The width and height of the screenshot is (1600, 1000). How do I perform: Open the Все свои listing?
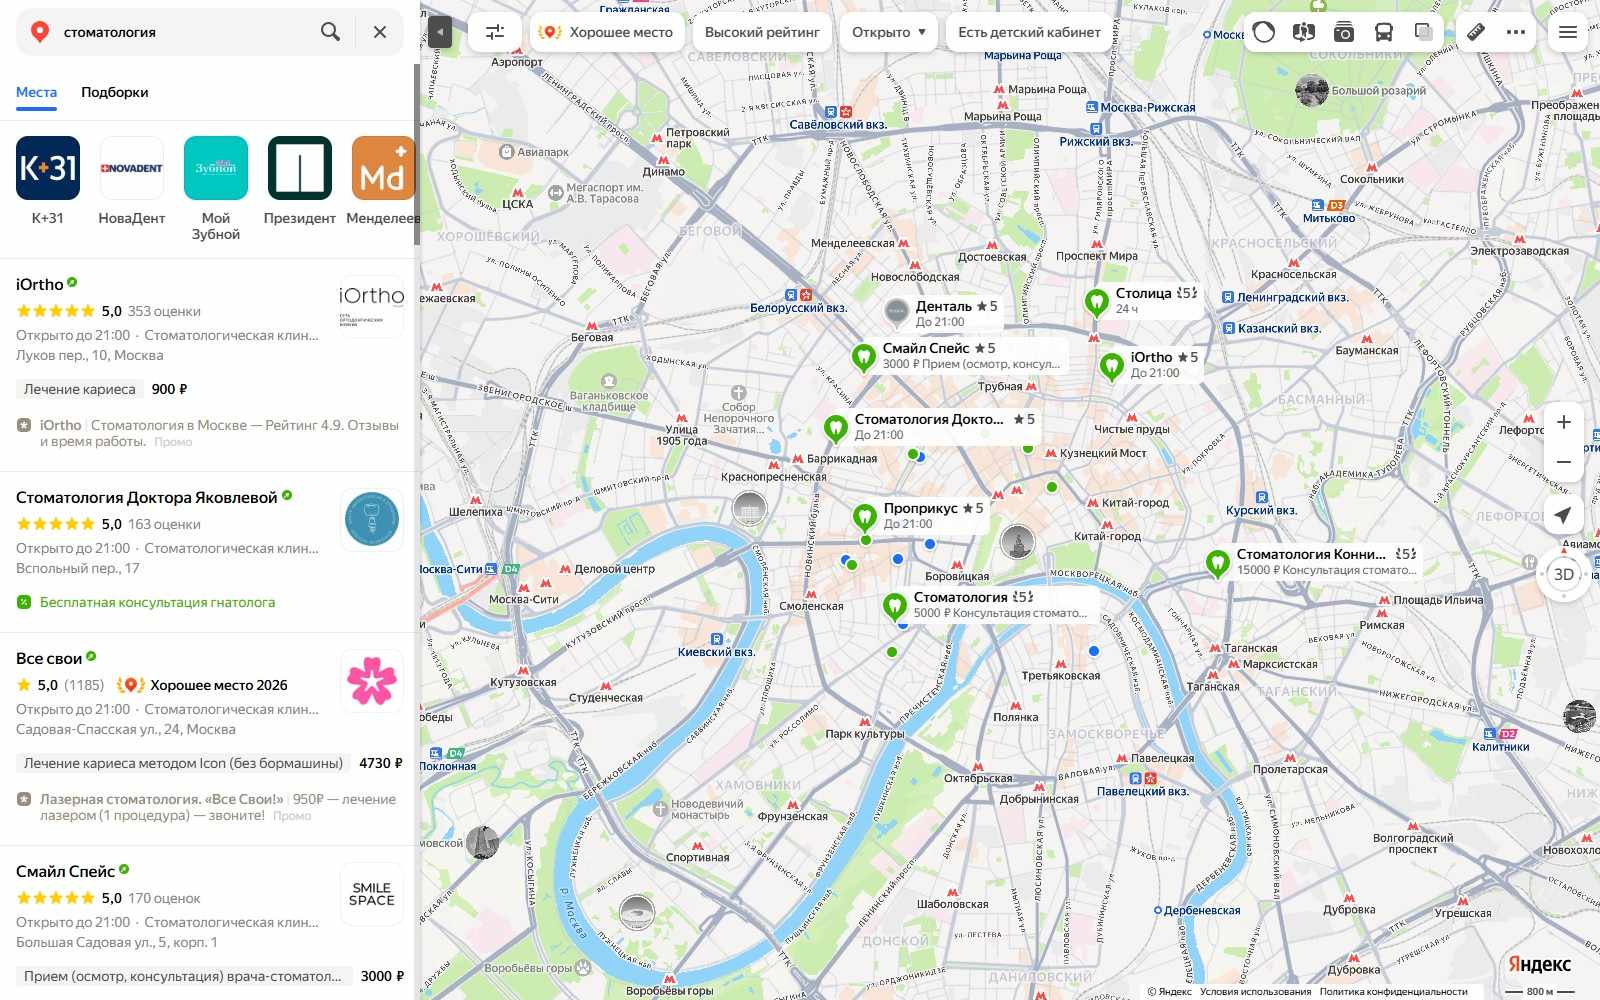[49, 658]
